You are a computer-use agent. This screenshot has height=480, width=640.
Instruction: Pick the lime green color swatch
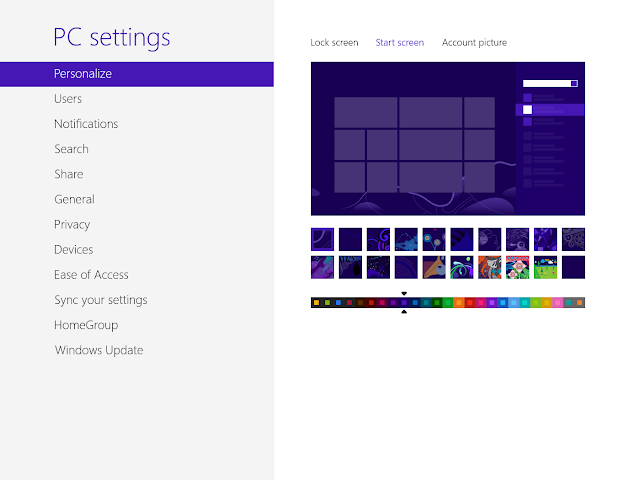[x=536, y=302]
